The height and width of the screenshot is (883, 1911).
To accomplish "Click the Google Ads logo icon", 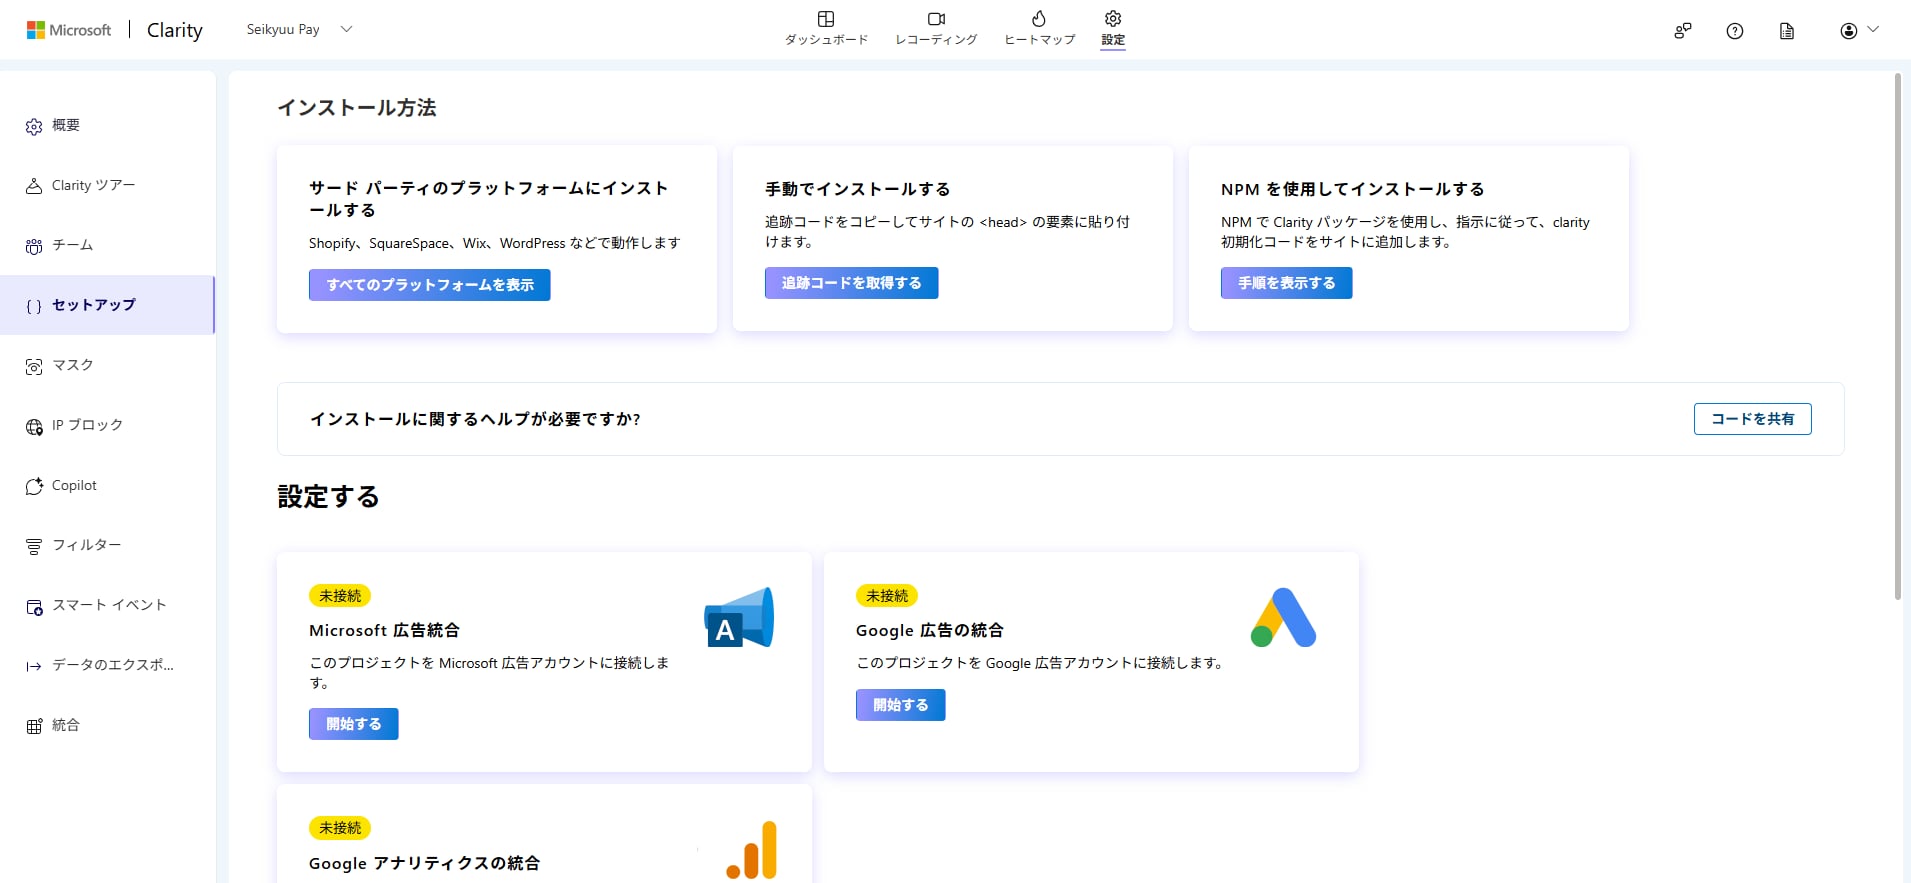I will [x=1283, y=617].
